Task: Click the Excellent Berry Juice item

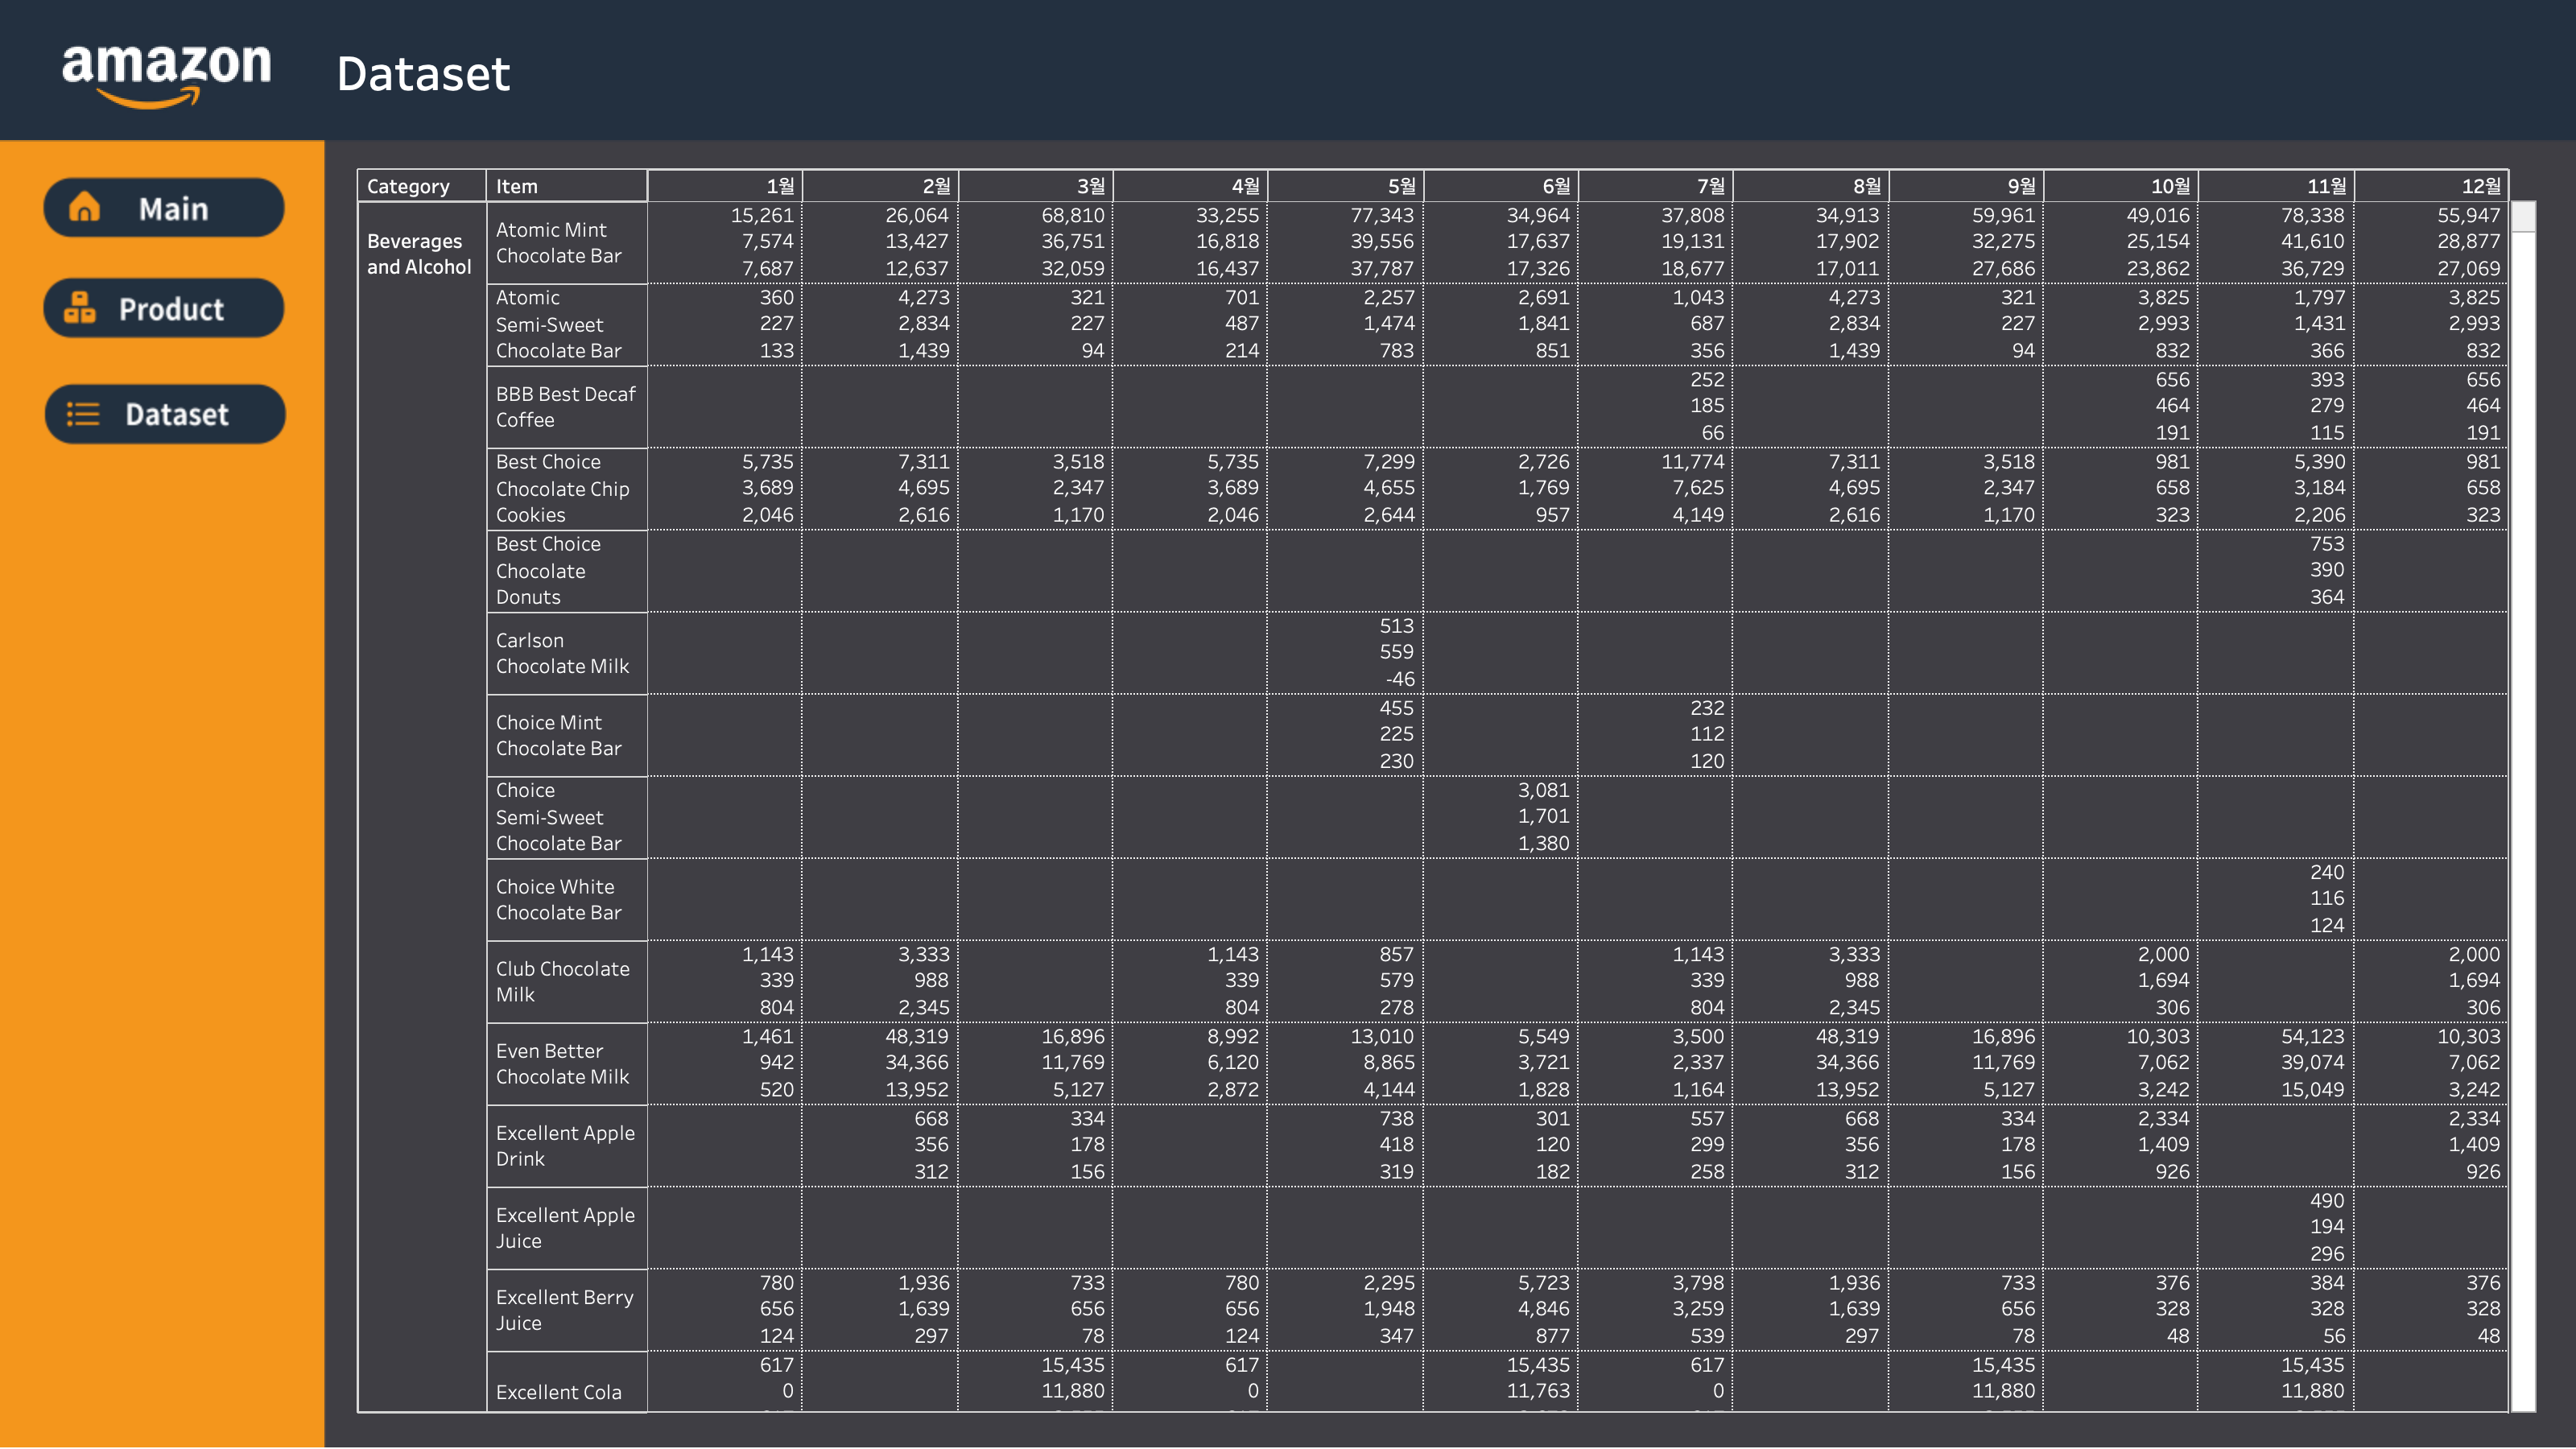Action: [564, 1309]
